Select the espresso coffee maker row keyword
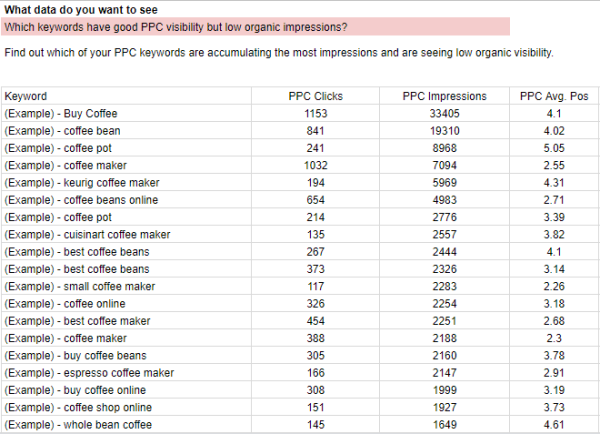The height and width of the screenshot is (434, 600). click(x=126, y=372)
